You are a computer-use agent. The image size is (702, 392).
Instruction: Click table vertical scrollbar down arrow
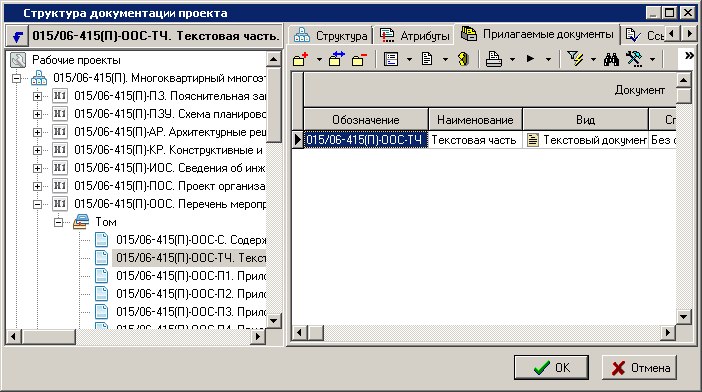(684, 317)
